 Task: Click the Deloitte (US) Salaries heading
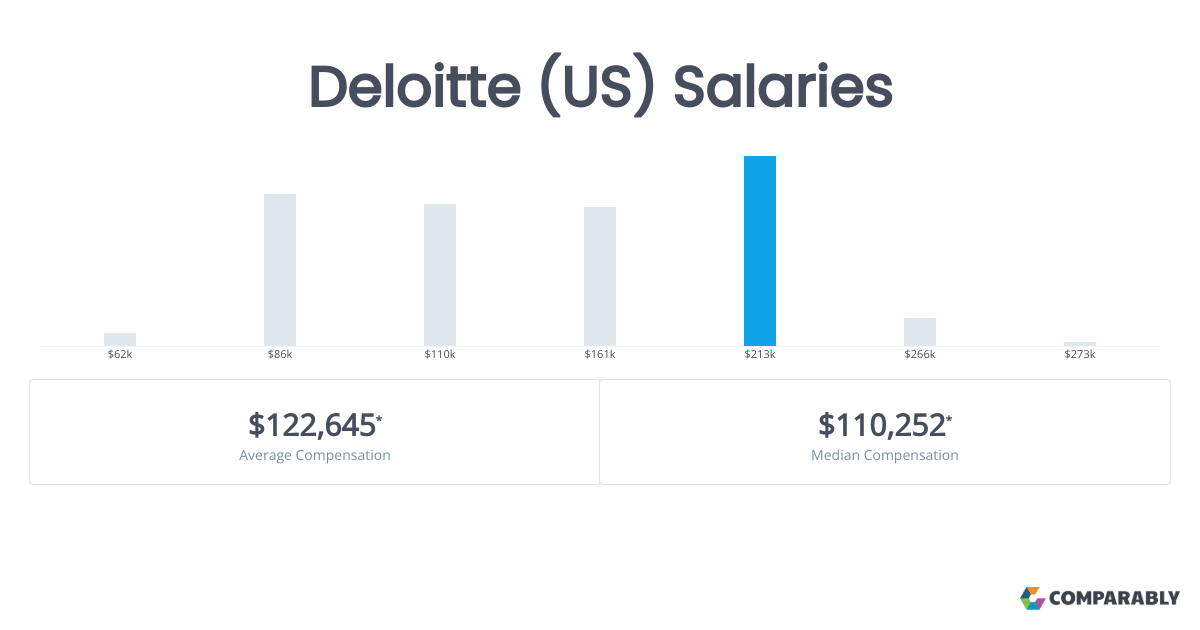pos(600,87)
